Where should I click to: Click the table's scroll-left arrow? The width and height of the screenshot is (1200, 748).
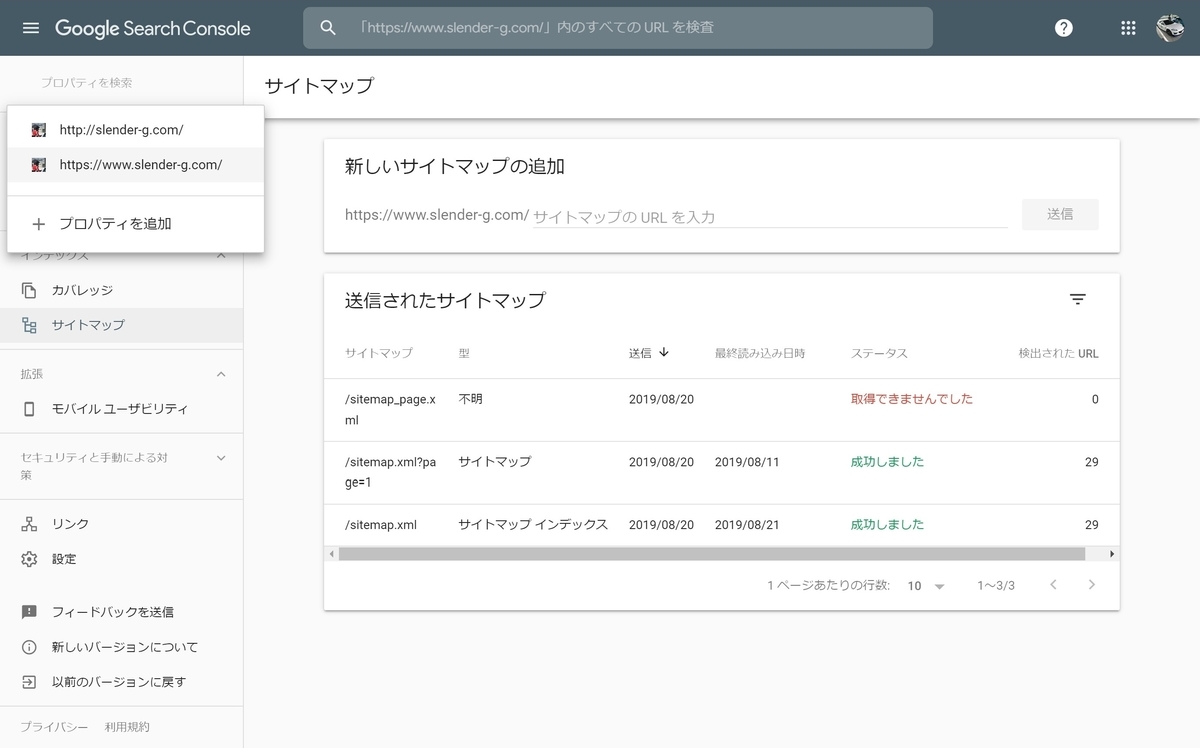coord(331,554)
